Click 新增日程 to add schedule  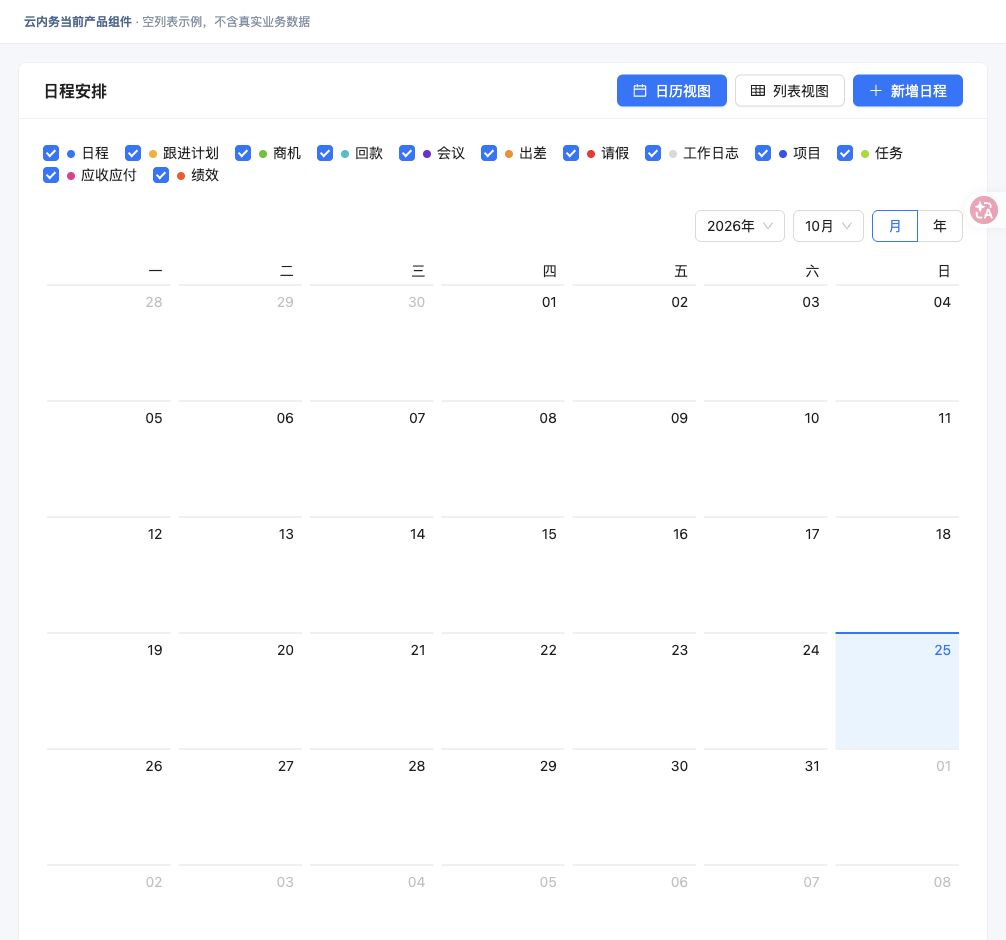(908, 90)
